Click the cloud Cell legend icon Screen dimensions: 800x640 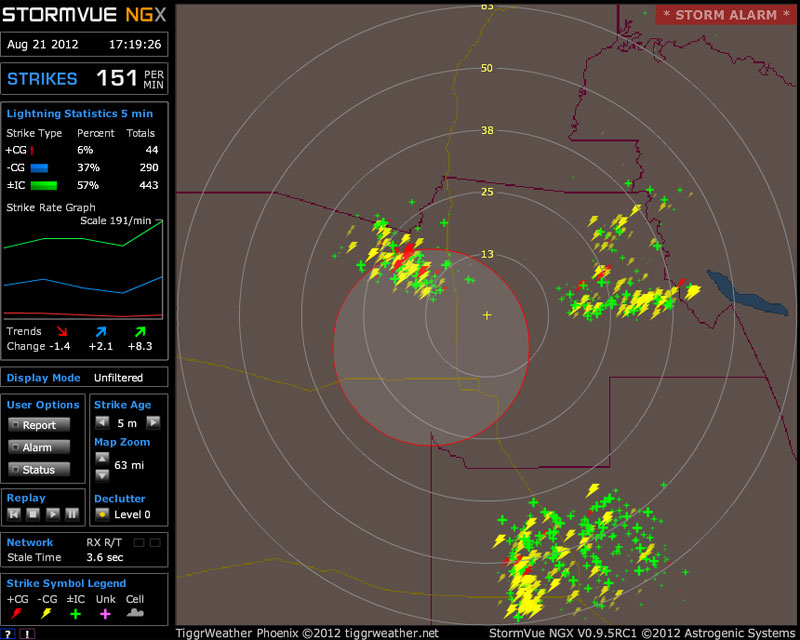coord(134,613)
